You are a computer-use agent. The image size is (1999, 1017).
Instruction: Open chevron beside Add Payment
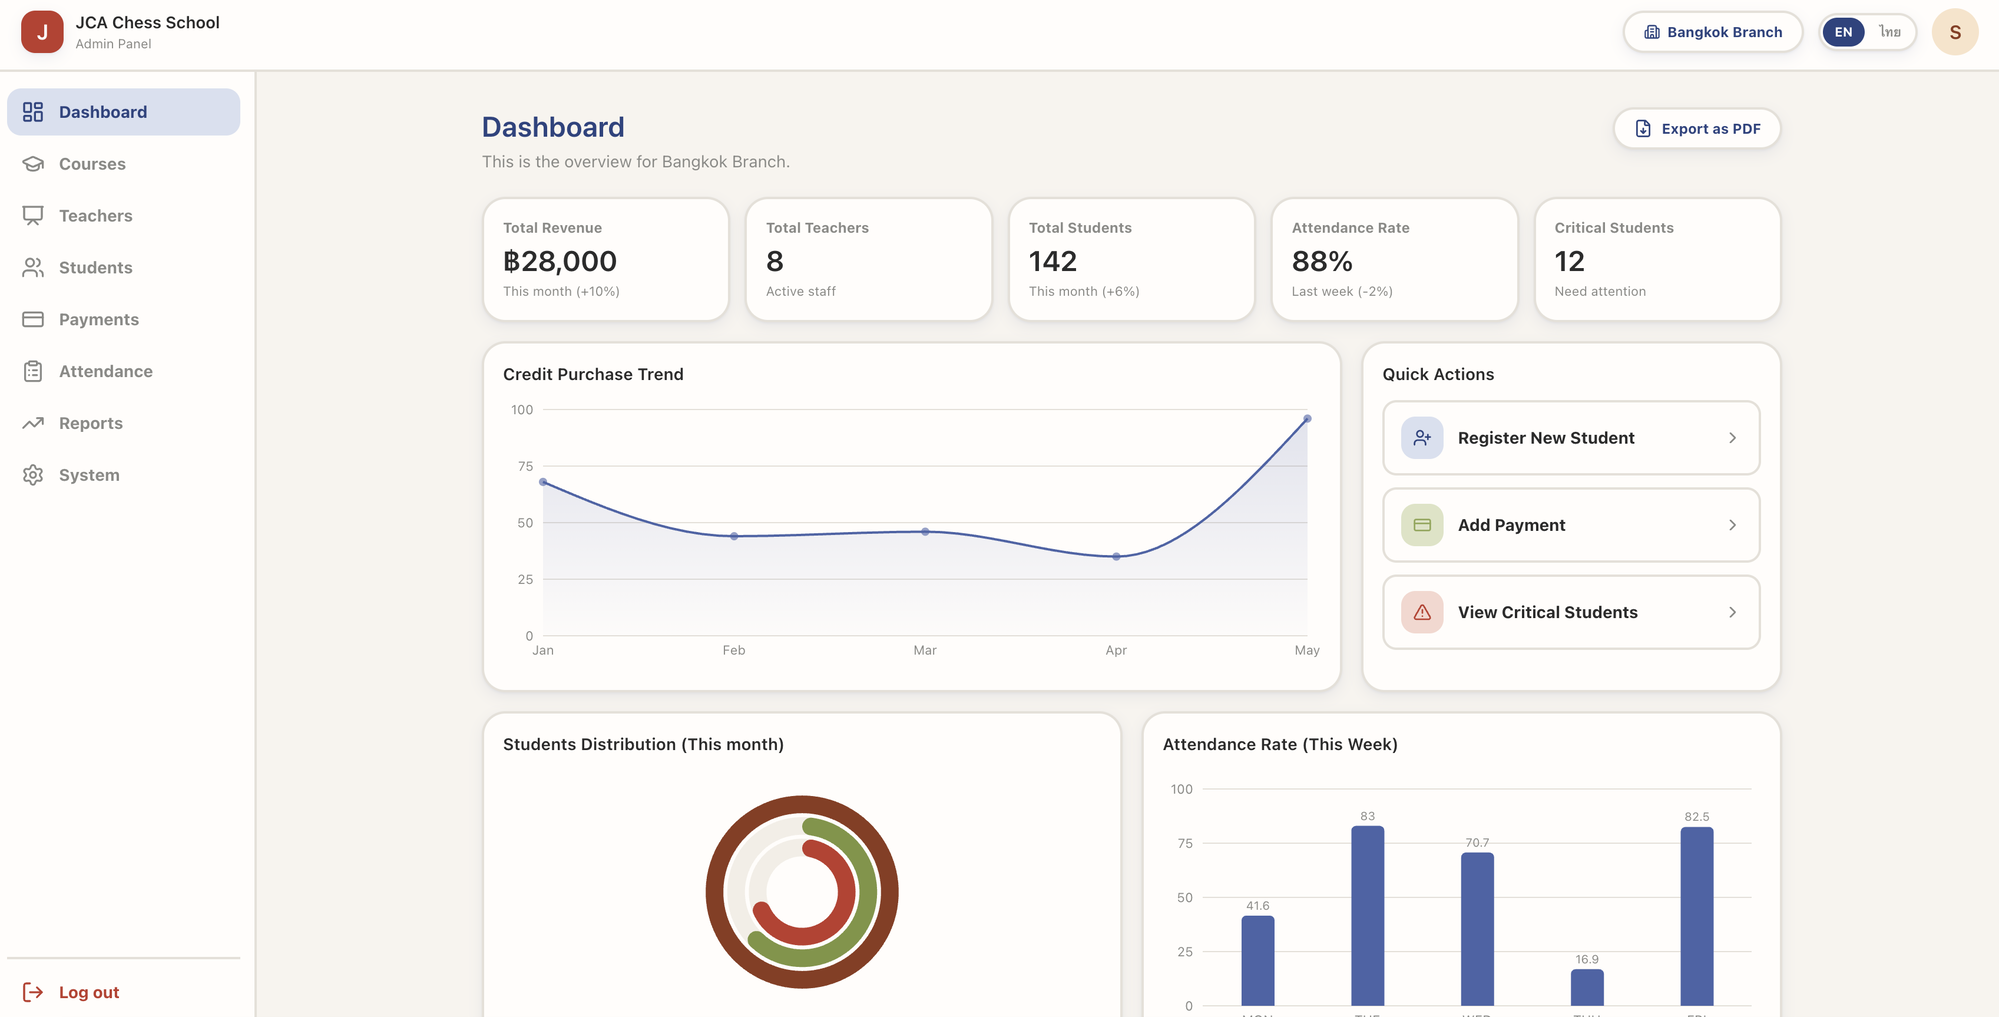(x=1733, y=525)
